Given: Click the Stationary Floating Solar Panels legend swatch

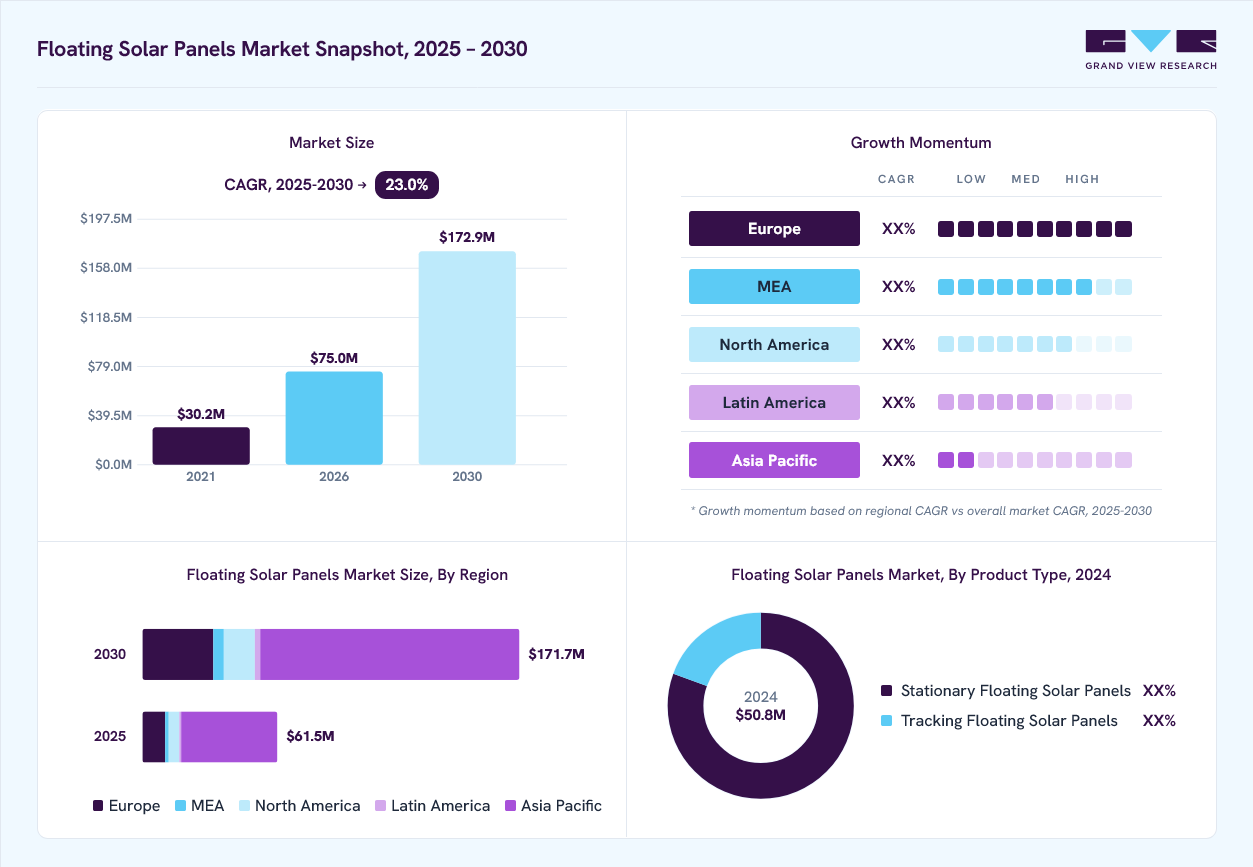Looking at the screenshot, I should pyautogui.click(x=886, y=690).
